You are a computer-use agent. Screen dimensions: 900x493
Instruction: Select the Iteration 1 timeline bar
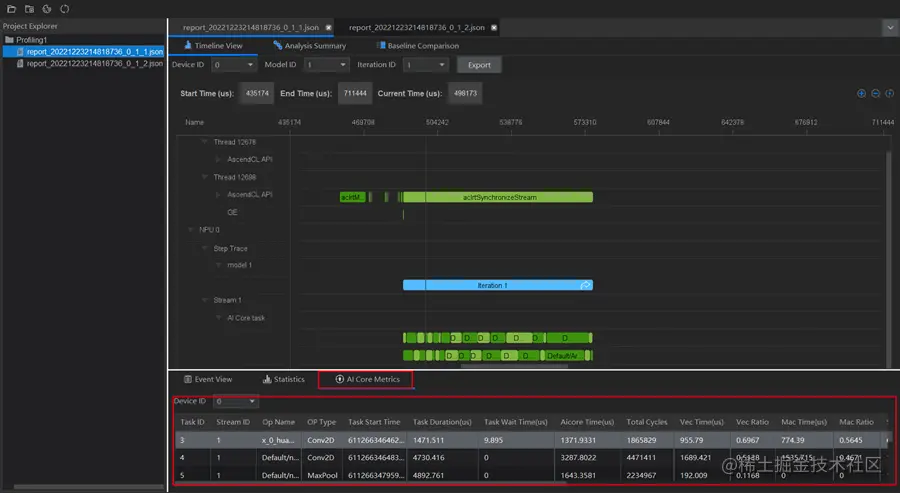[498, 285]
